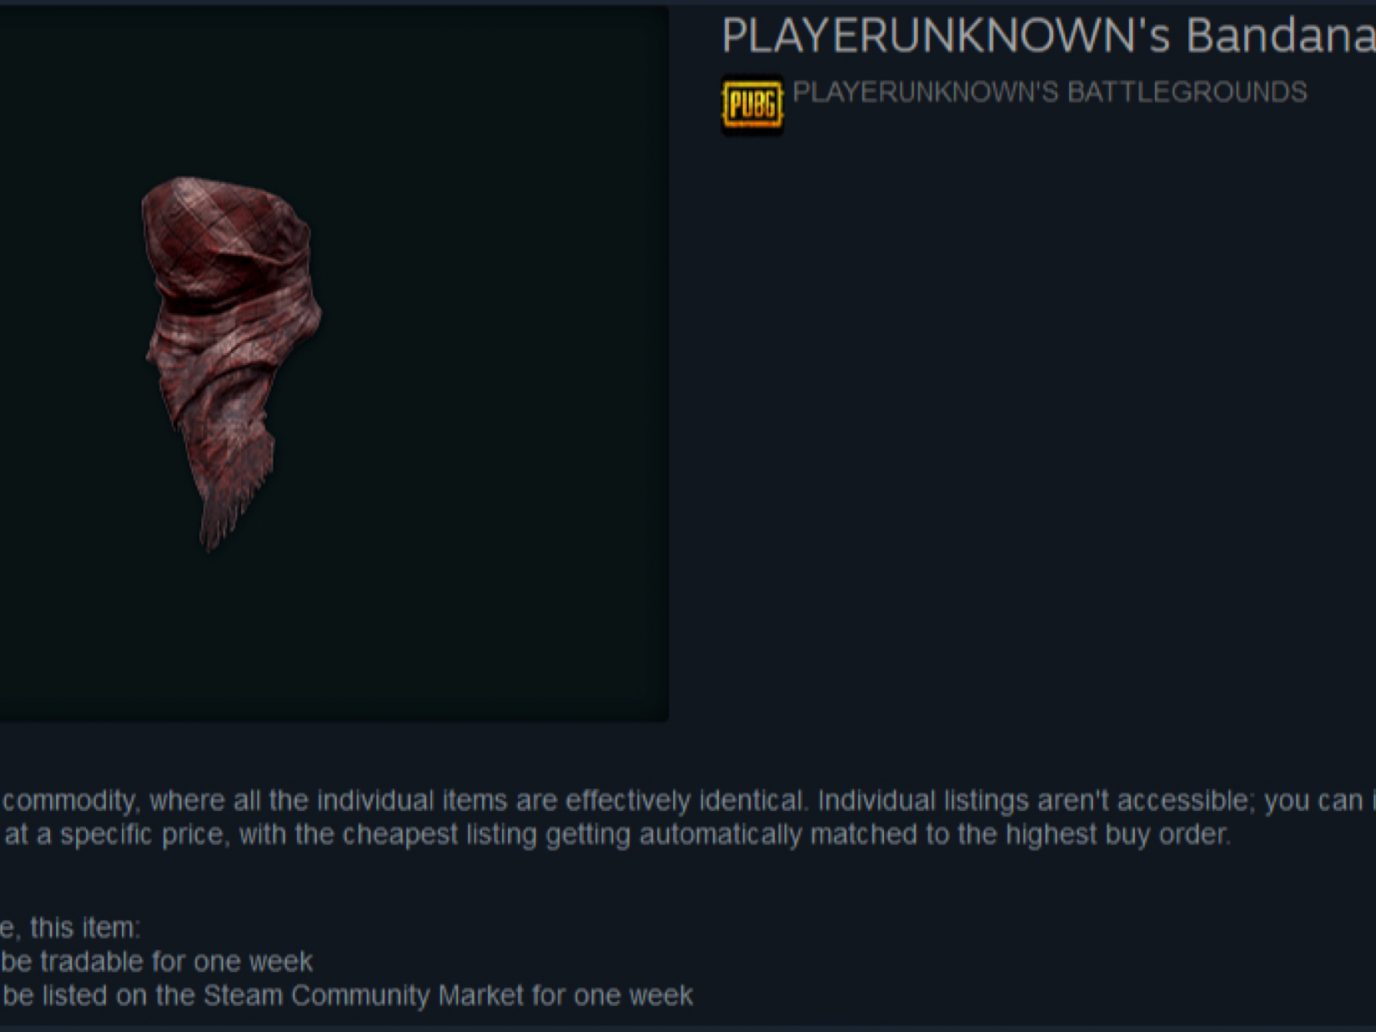Click the "Steam Community Market" text

pos(363,996)
